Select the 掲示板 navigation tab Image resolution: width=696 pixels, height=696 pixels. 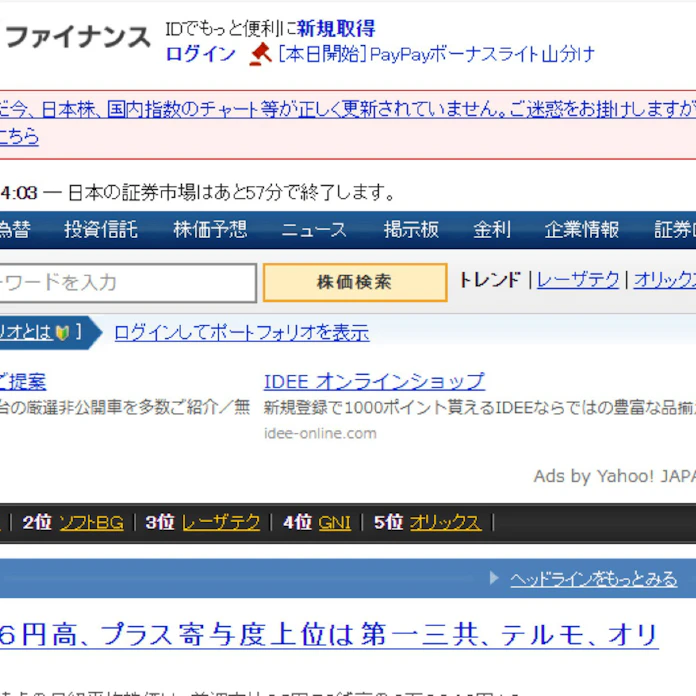click(x=411, y=229)
